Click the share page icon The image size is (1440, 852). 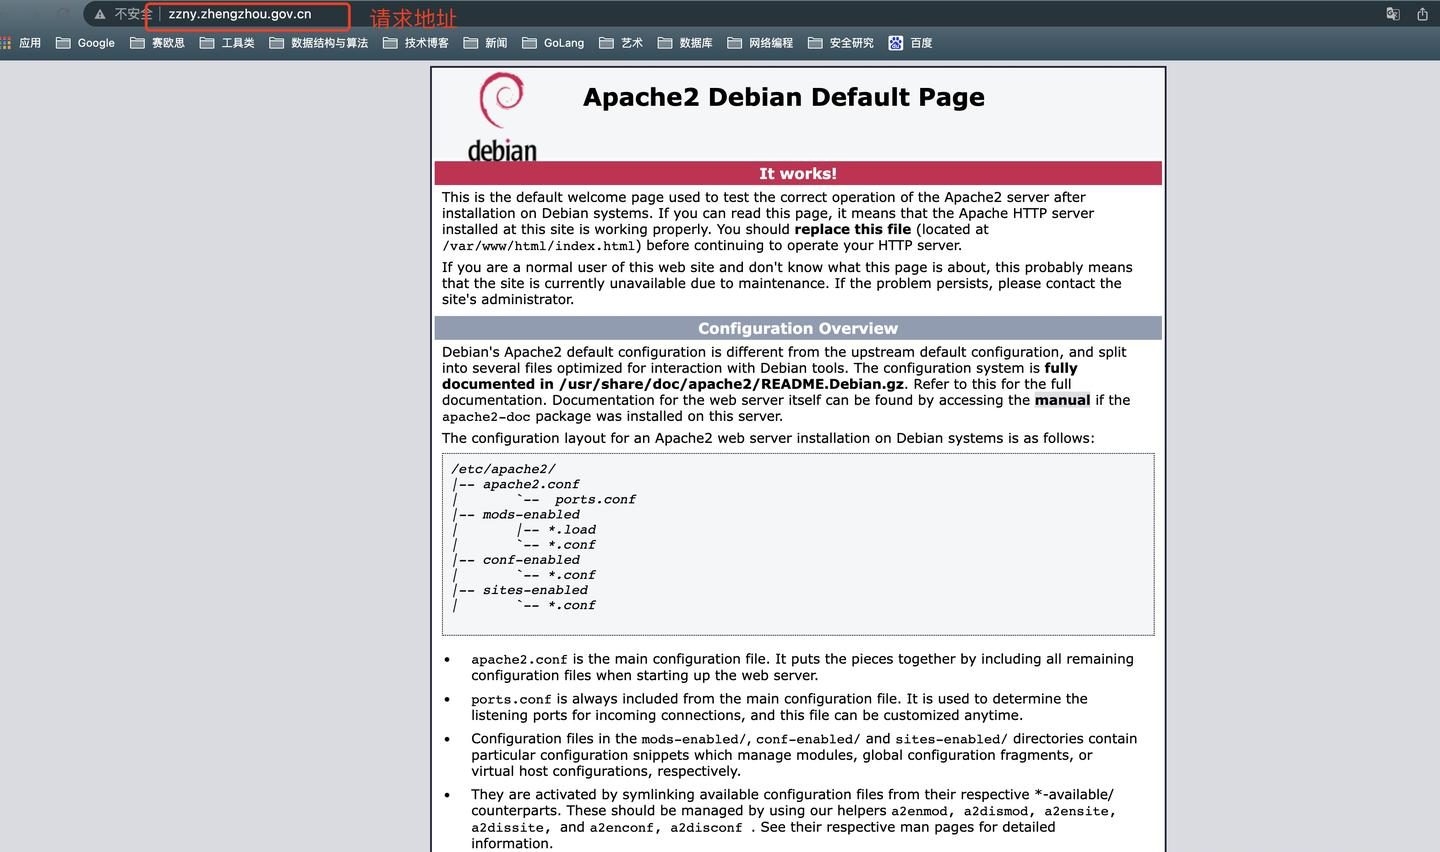pos(1423,14)
